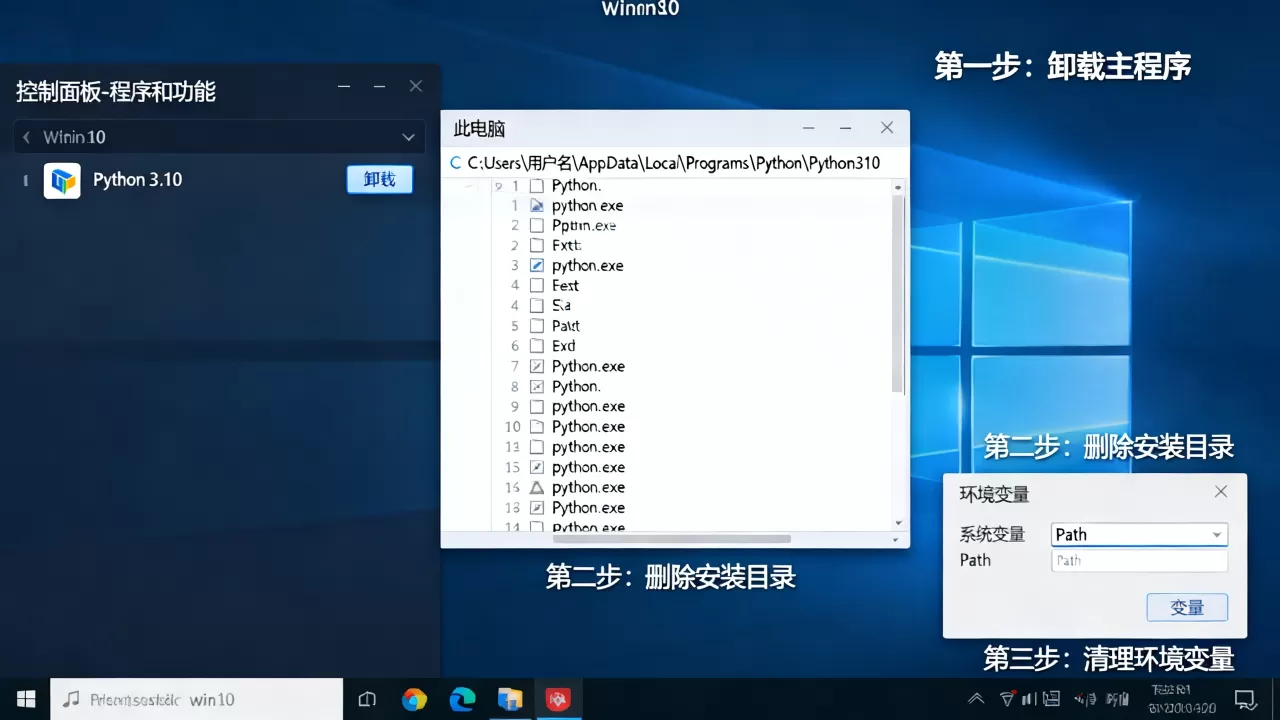
Task: Select the Patt item name
Action: (566, 326)
